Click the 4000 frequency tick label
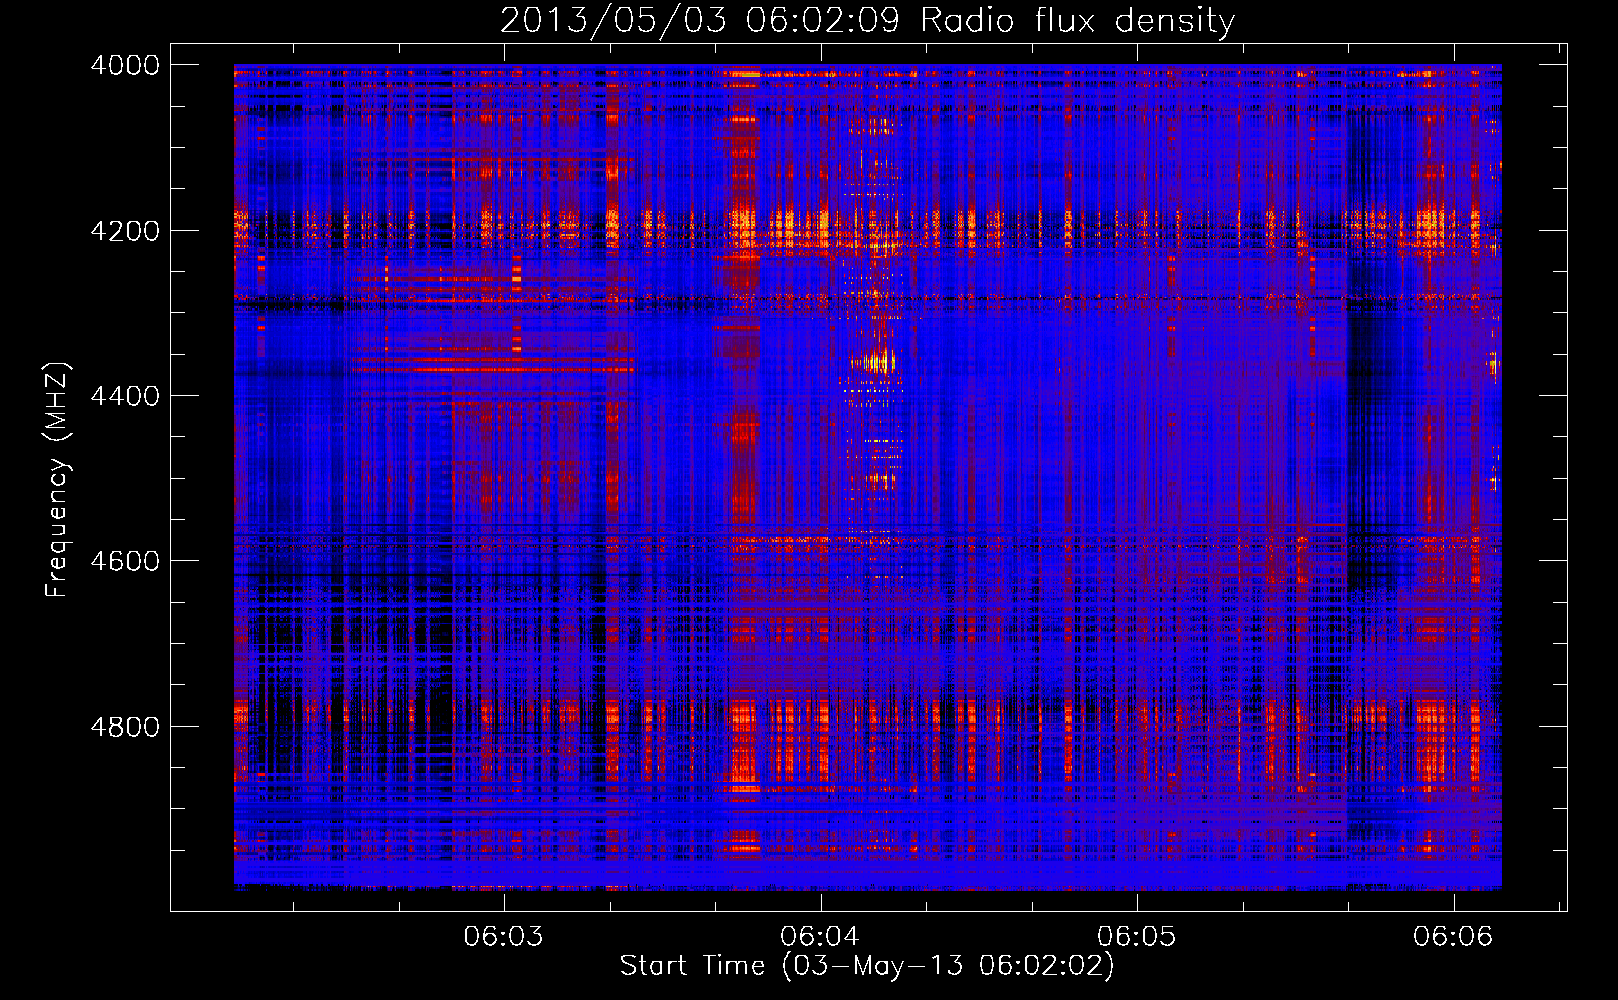Image resolution: width=1618 pixels, height=1000 pixels. coord(125,65)
